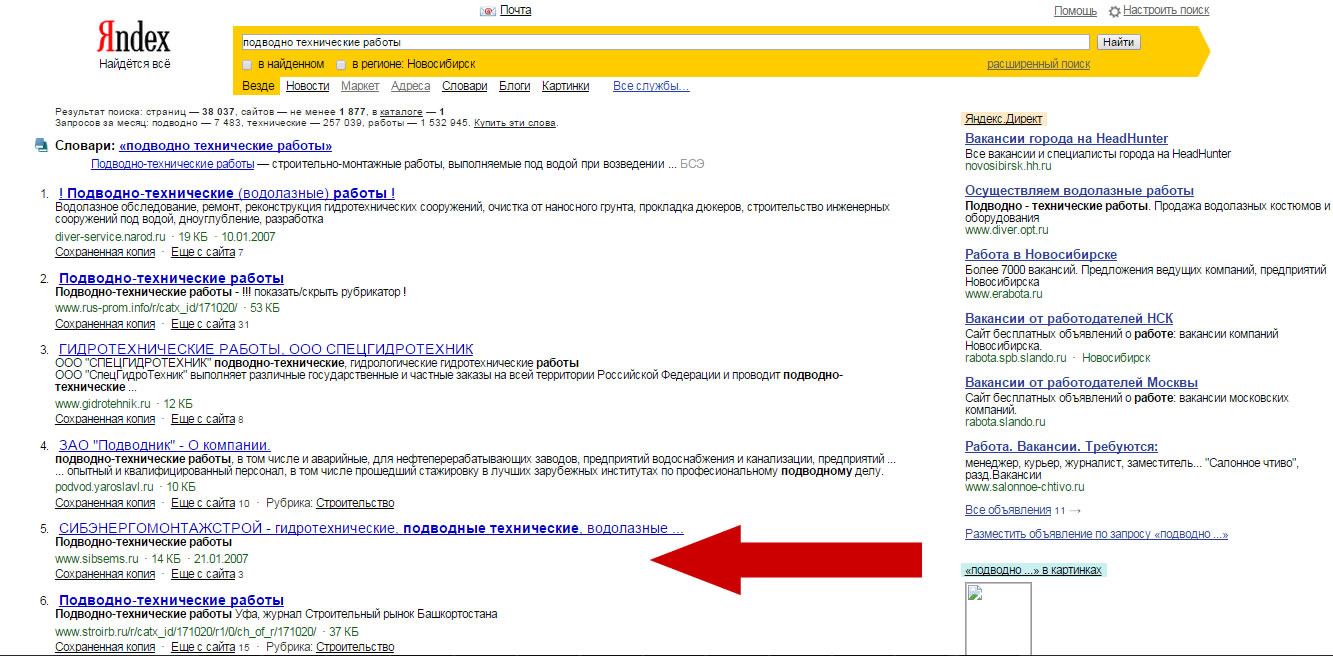This screenshot has width=1333, height=656.
Task: Click the icon left of Словари heading
Action: click(x=41, y=145)
